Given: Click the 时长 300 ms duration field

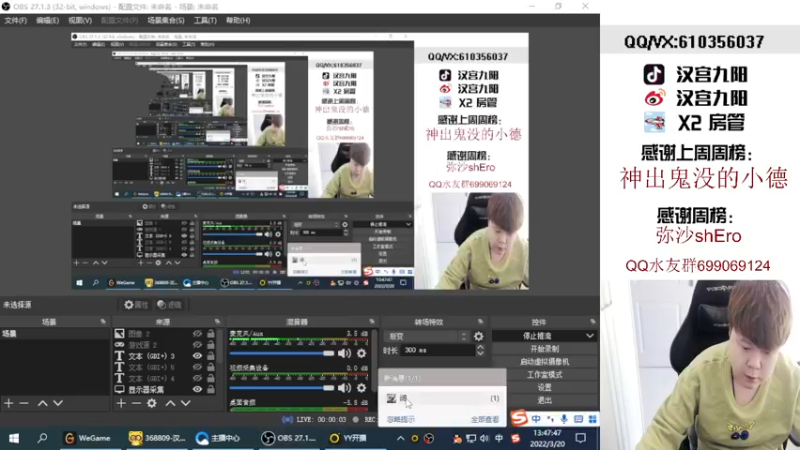Looking at the screenshot, I should (x=438, y=351).
